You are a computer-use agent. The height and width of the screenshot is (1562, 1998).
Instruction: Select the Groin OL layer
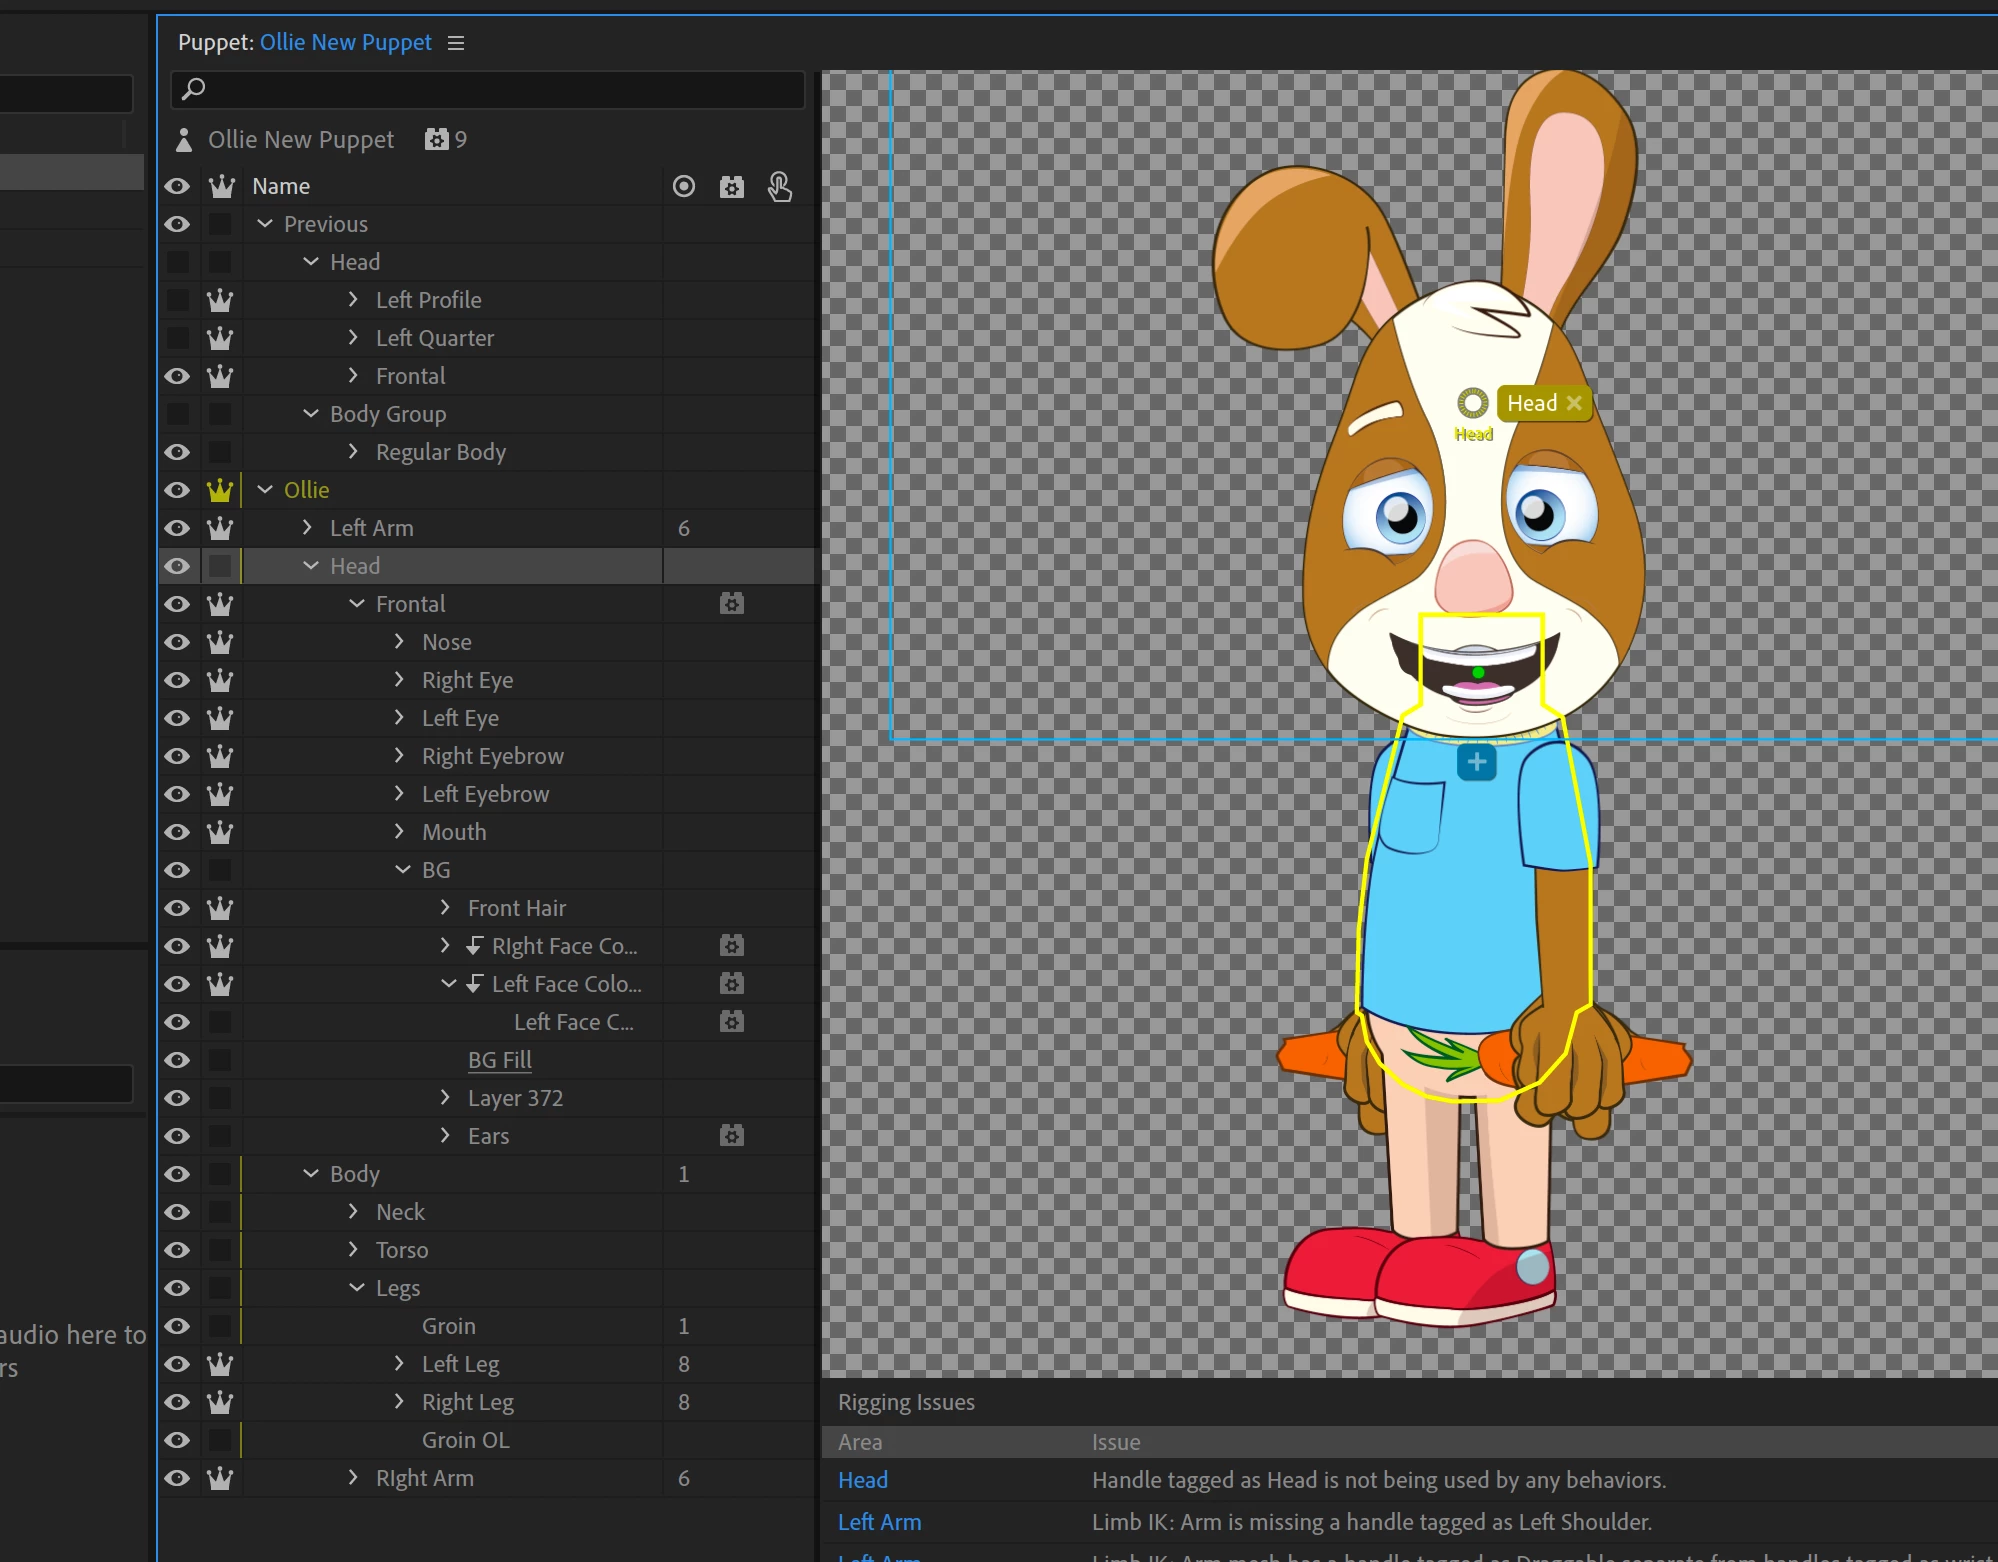tap(465, 1440)
